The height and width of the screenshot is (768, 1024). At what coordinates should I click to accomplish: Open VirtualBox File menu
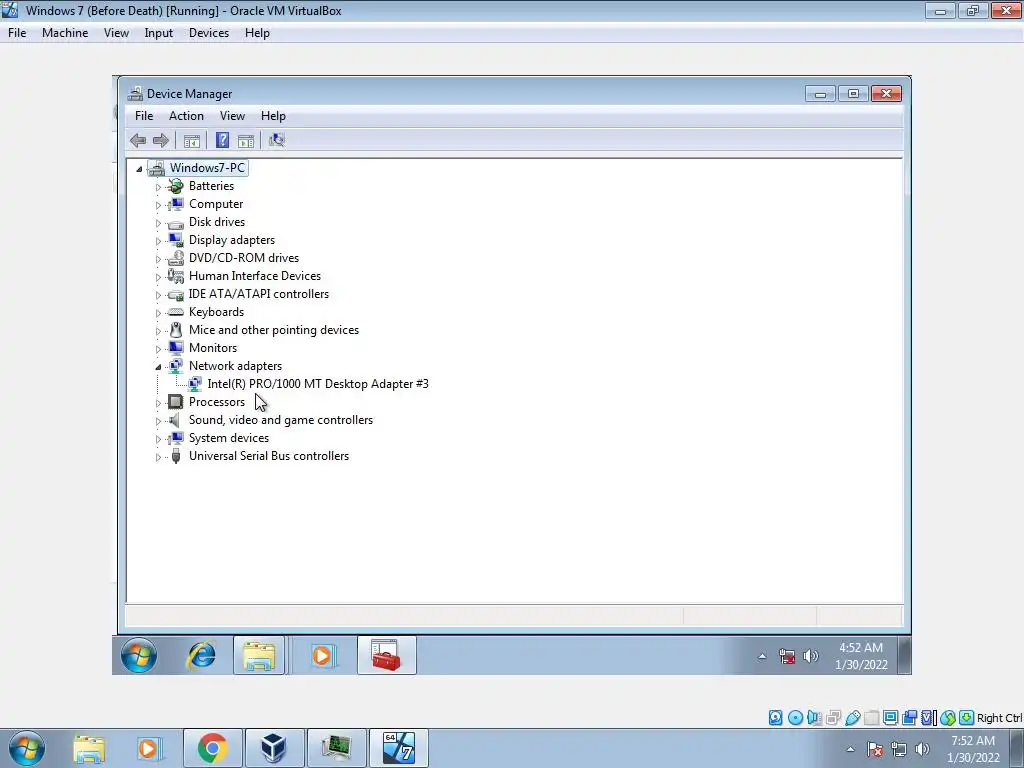[17, 33]
